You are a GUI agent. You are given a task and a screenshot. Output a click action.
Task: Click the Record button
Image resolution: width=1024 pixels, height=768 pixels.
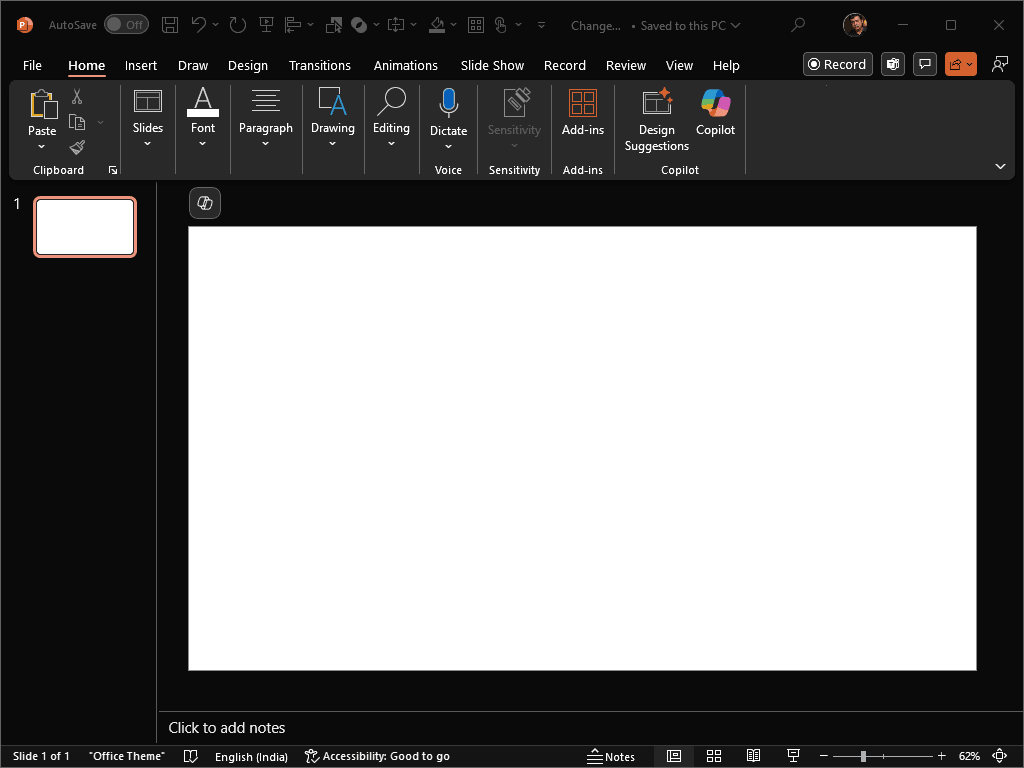click(837, 64)
